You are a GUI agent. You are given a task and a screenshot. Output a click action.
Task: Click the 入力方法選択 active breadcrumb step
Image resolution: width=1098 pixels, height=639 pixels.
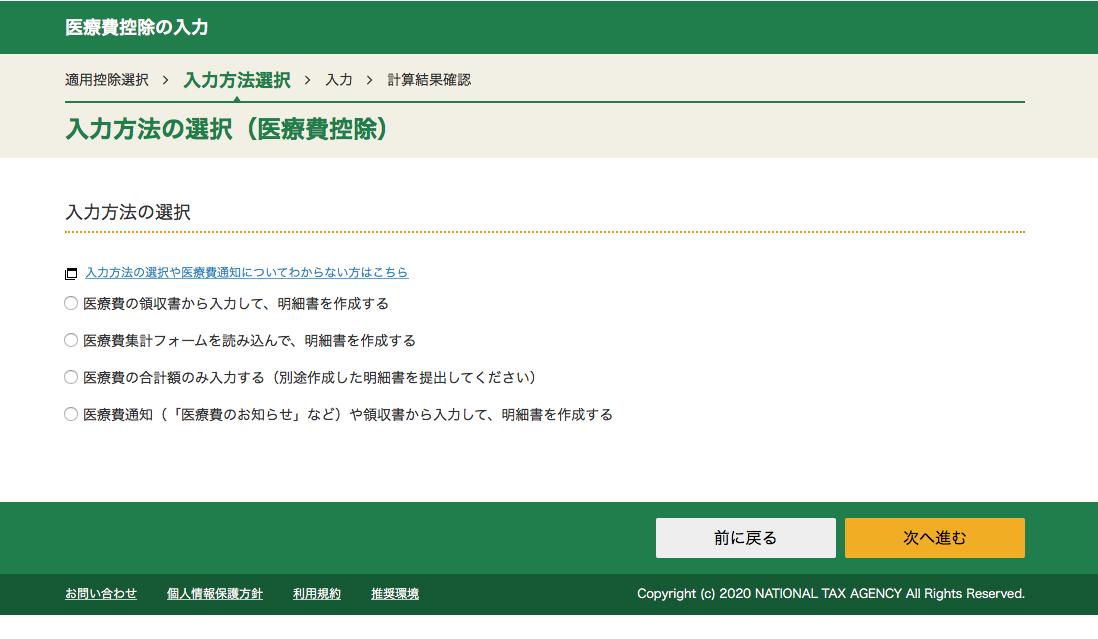point(237,80)
